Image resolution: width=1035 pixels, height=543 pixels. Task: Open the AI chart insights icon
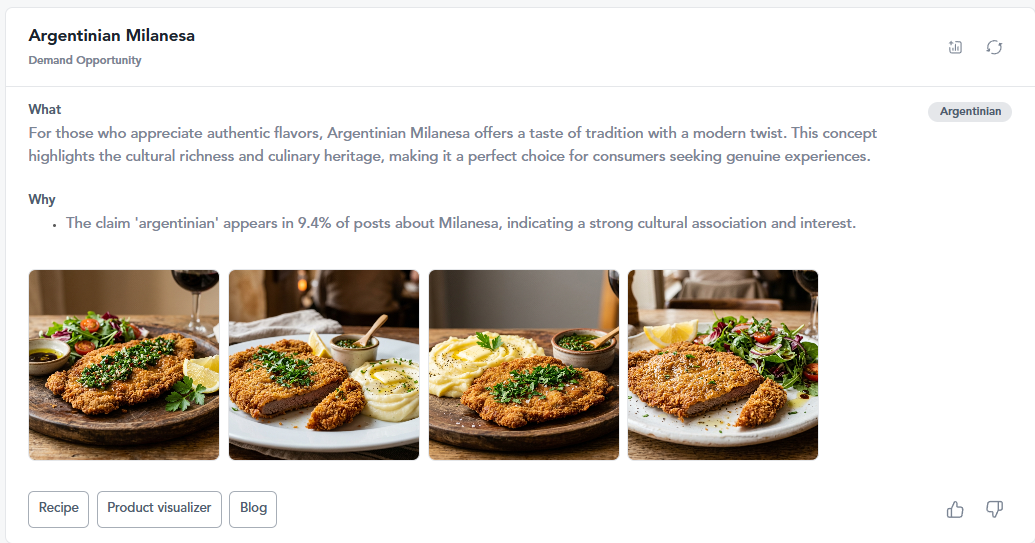(x=955, y=48)
